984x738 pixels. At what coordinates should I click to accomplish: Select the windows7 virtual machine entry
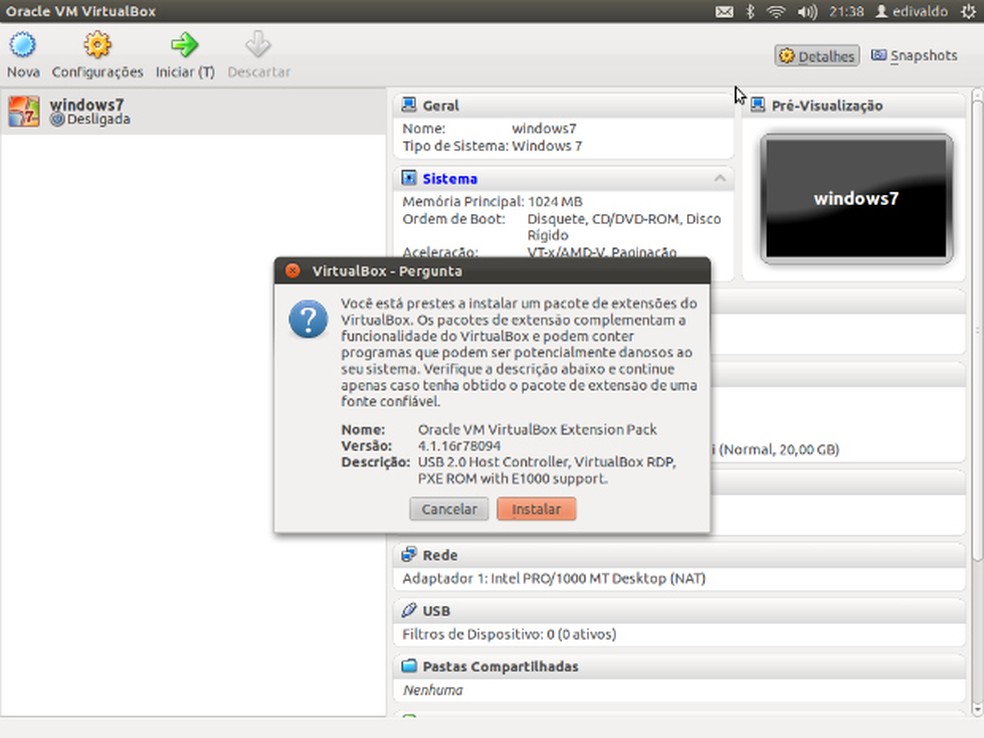pos(193,112)
